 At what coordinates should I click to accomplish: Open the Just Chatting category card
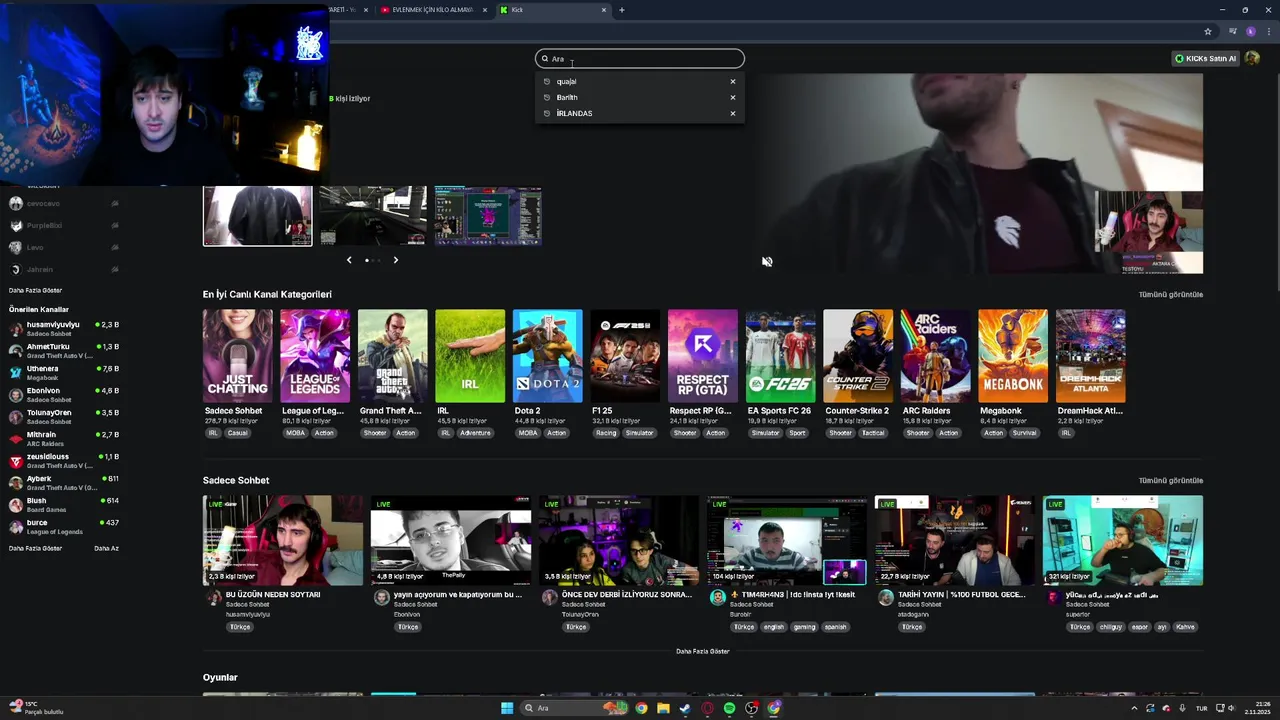pyautogui.click(x=238, y=356)
